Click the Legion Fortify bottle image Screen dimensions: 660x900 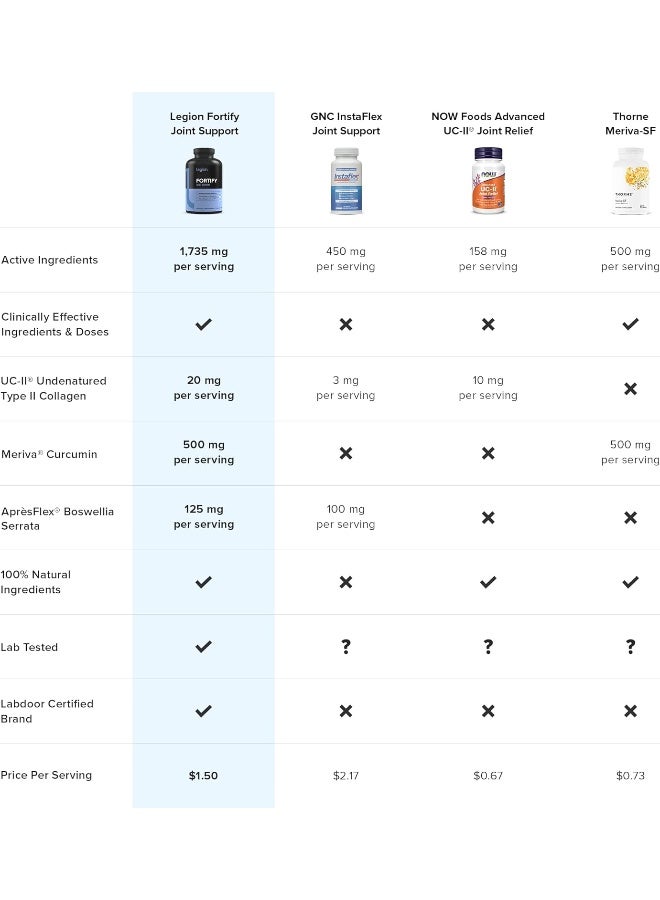point(204,181)
